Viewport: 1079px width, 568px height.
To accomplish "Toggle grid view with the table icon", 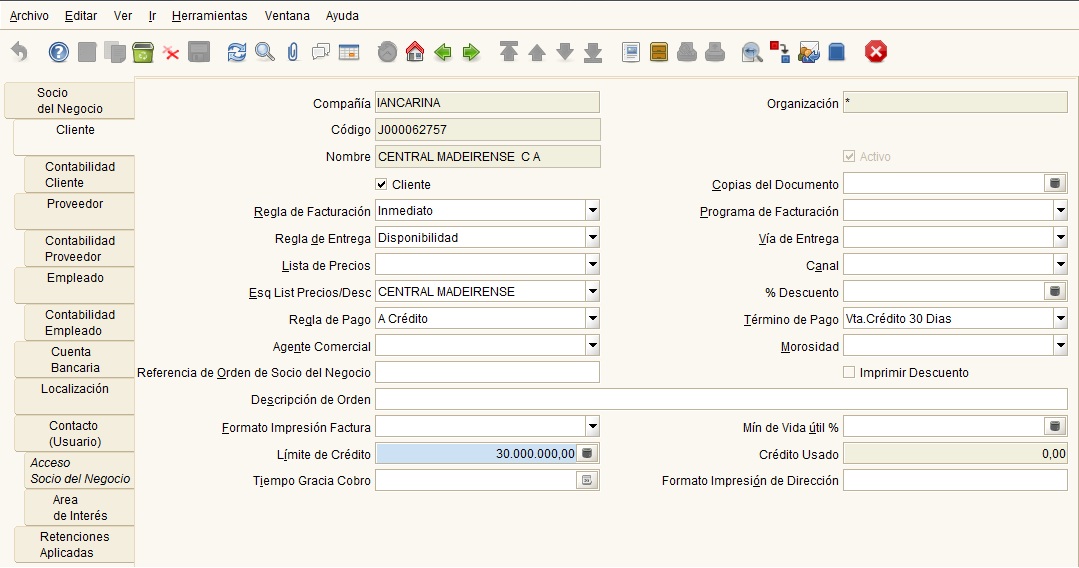I will [349, 52].
